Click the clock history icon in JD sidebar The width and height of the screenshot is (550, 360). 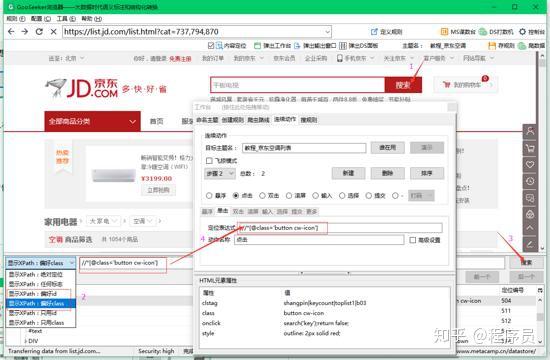[x=530, y=181]
